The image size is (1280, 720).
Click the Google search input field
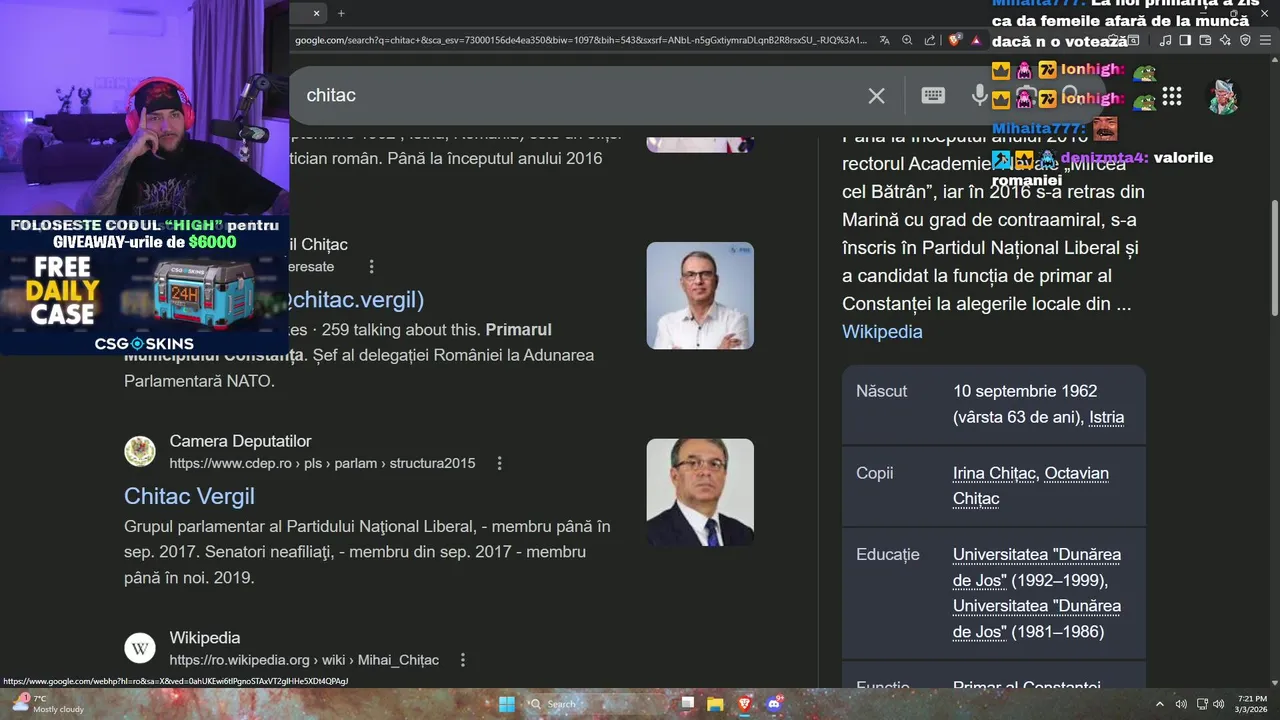tap(580, 95)
